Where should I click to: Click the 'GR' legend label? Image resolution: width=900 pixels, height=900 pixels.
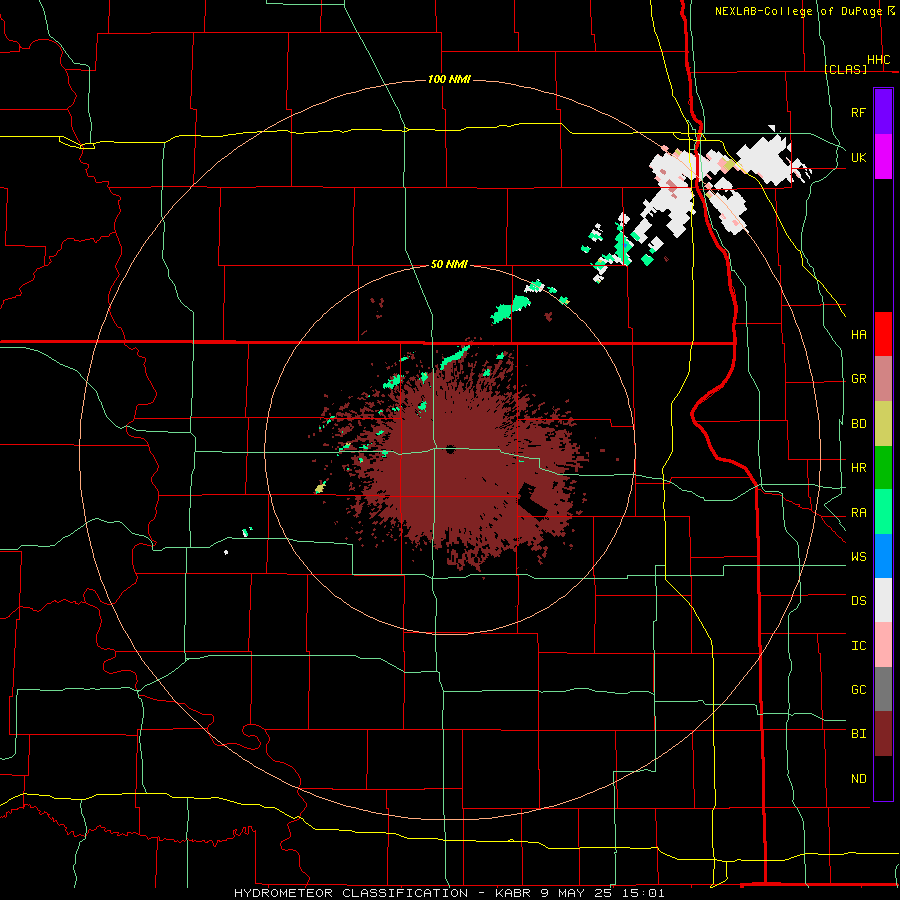click(858, 379)
